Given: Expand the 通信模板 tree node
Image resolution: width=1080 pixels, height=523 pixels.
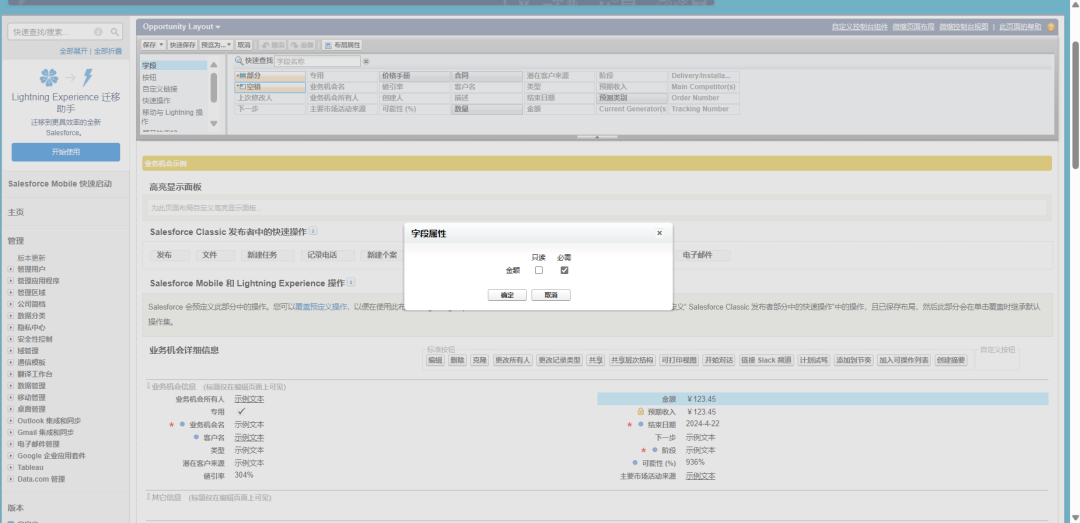Looking at the screenshot, I should pyautogui.click(x=10, y=362).
